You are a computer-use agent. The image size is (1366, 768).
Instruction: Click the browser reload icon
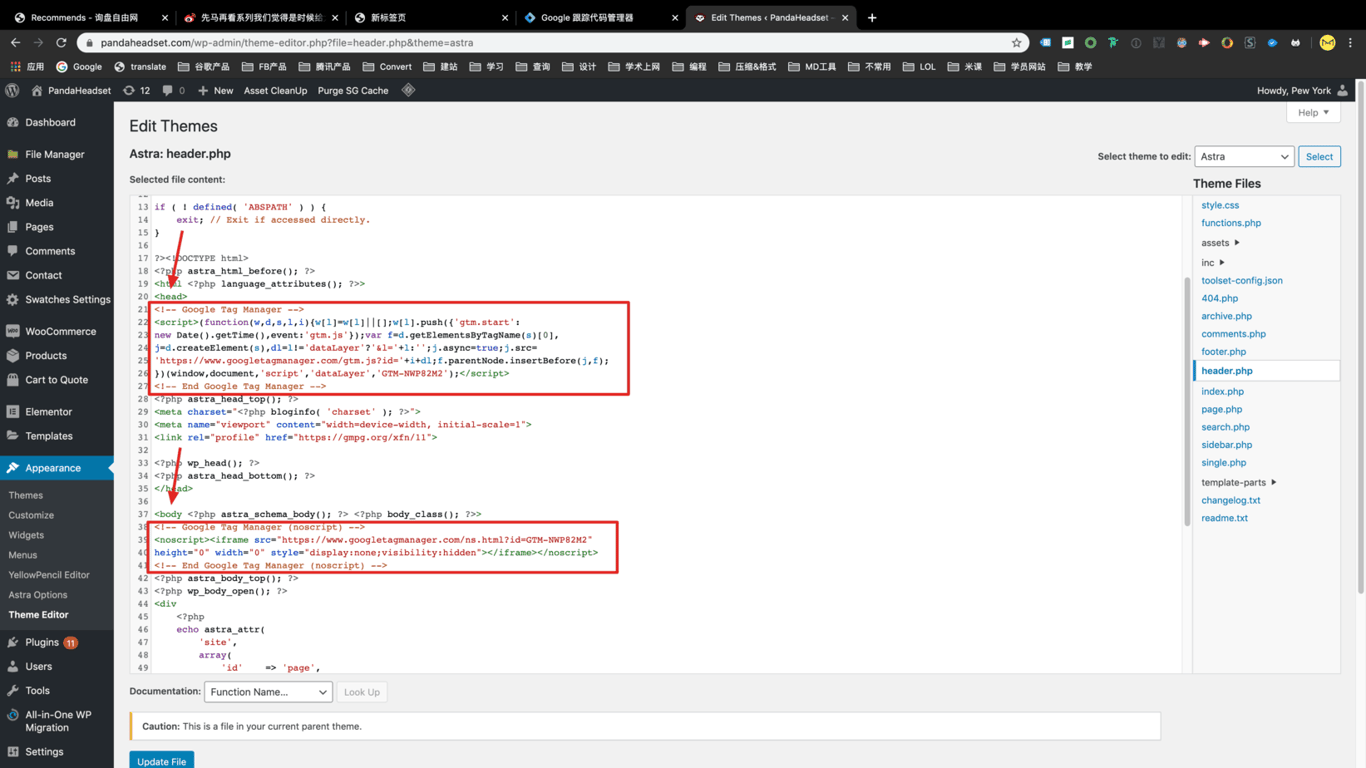(61, 43)
